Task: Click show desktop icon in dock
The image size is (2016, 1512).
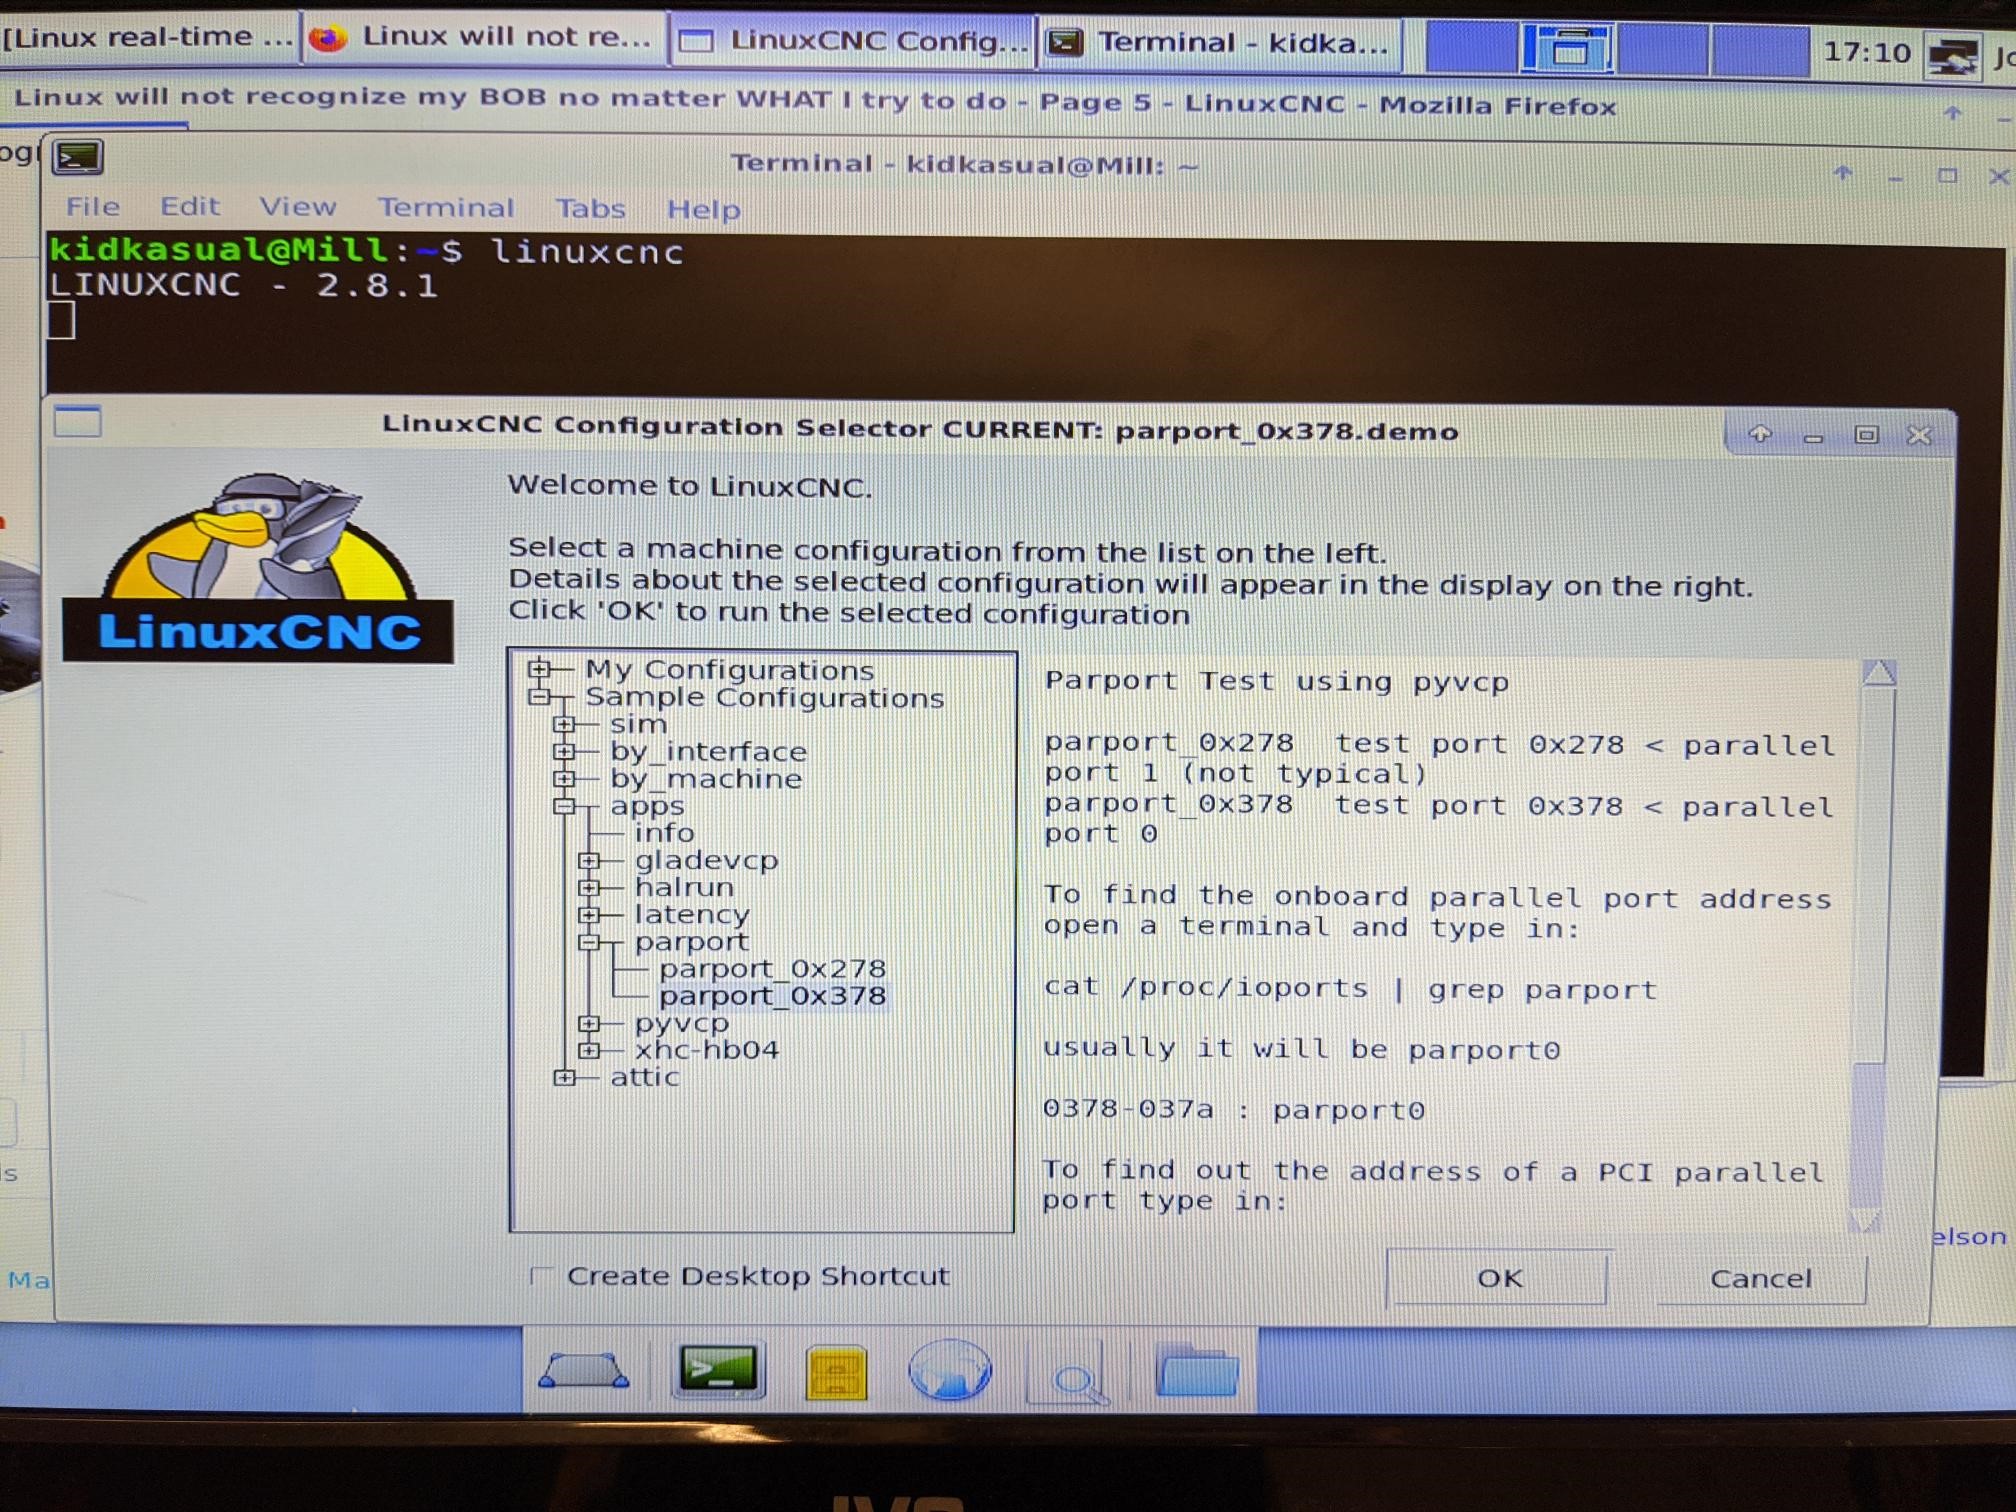Action: click(x=584, y=1370)
